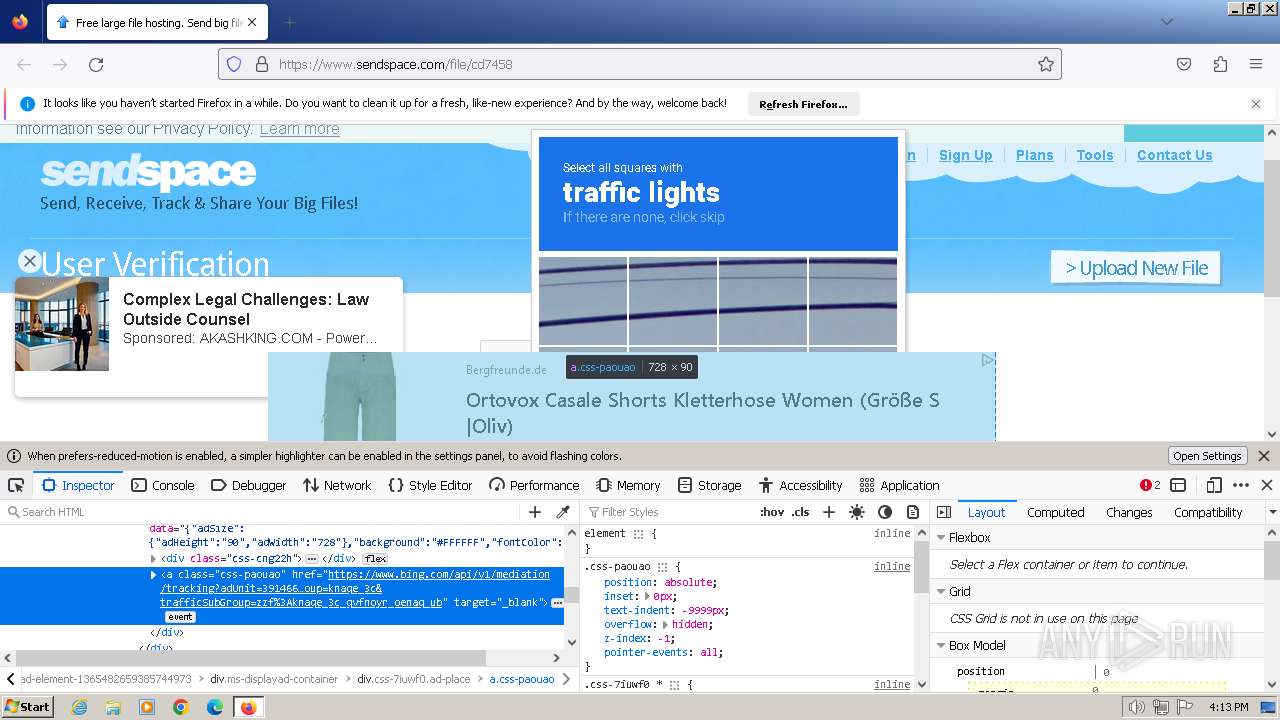
Task: Click the Filter Styles field
Action: coord(668,512)
